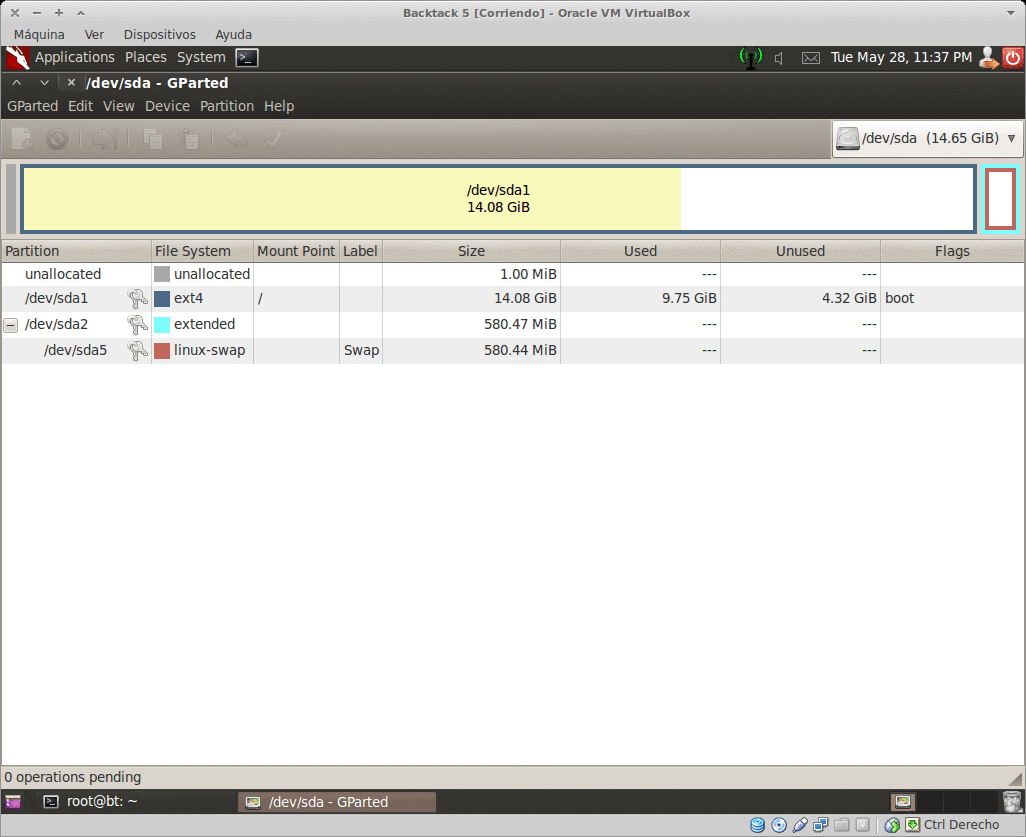Click the Resize/Move toolbar icon
Image resolution: width=1026 pixels, height=837 pixels.
pyautogui.click(x=104, y=140)
